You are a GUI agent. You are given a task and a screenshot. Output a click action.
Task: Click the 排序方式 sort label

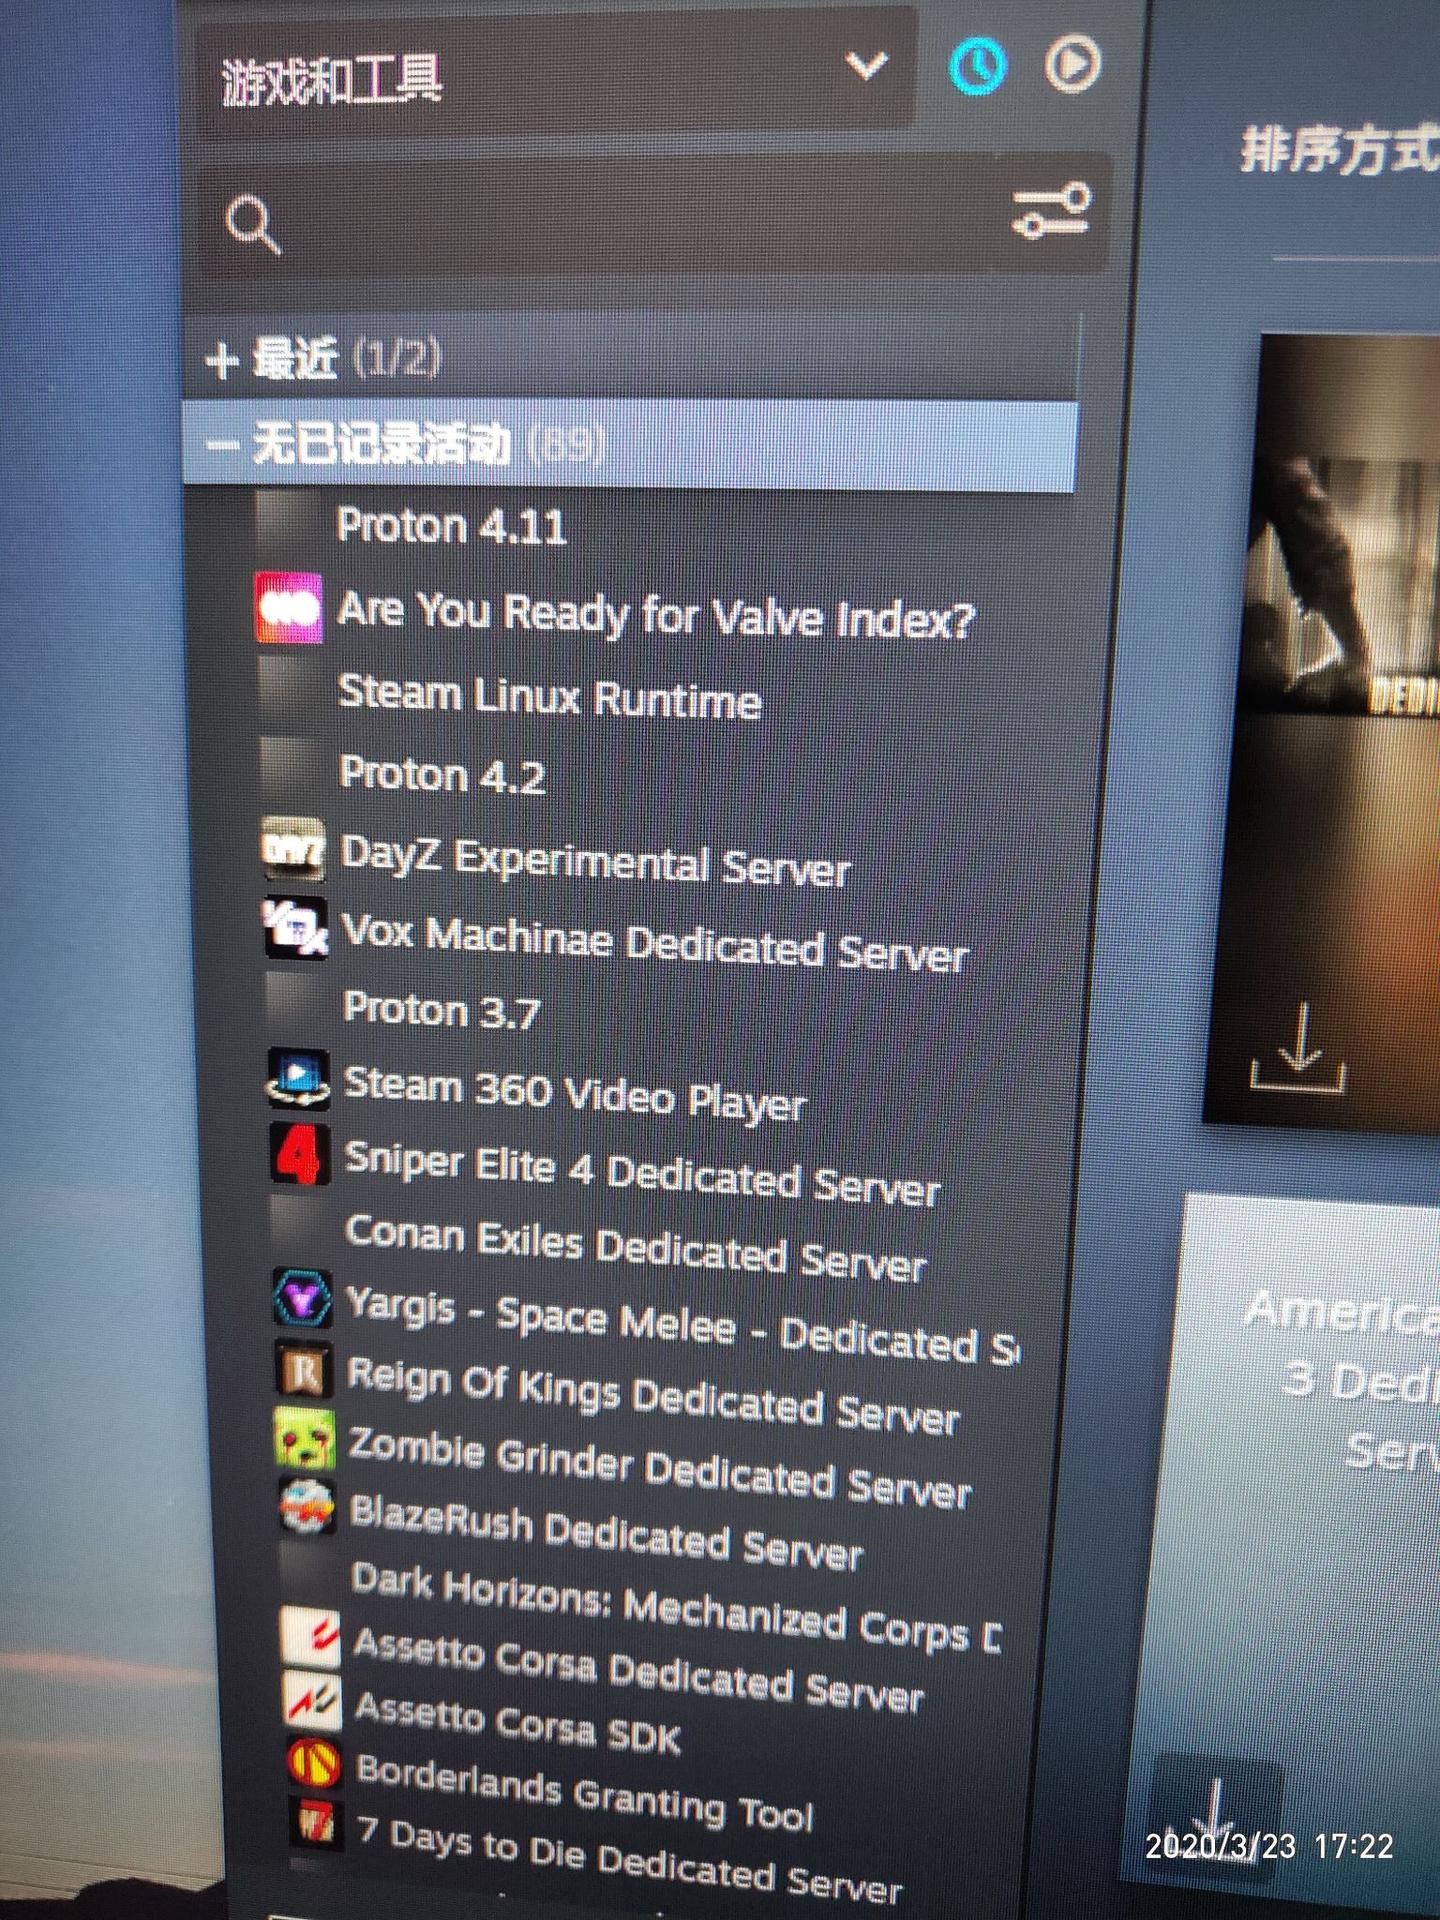1340,152
